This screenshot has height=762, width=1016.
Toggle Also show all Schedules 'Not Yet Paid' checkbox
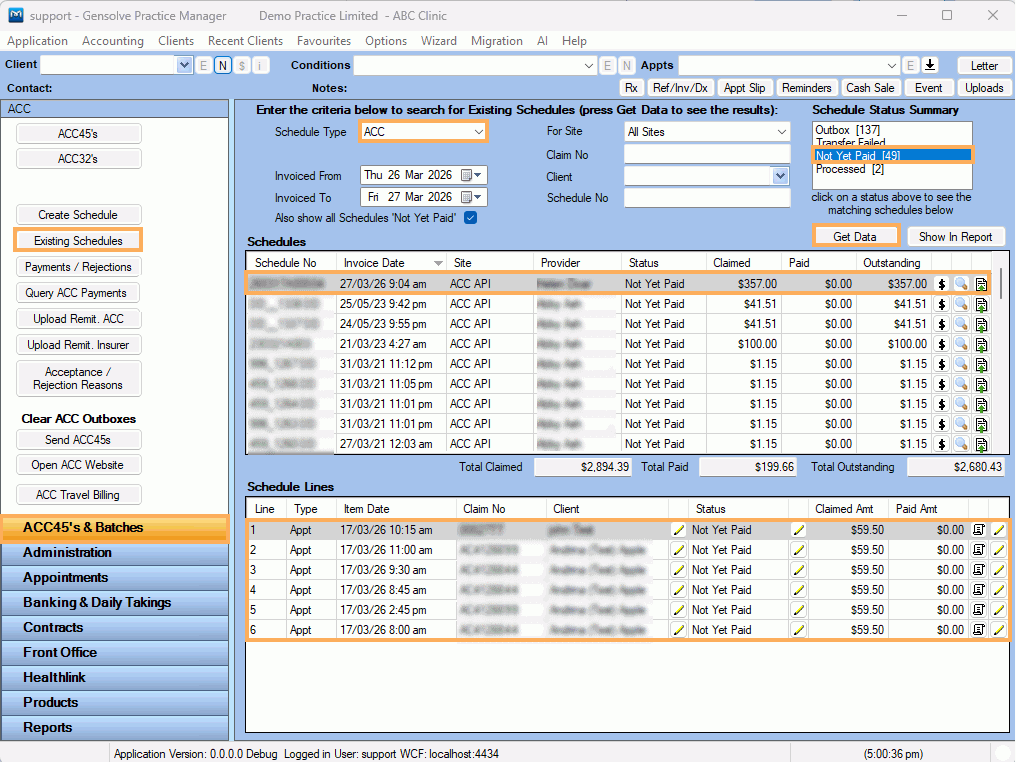(x=471, y=218)
